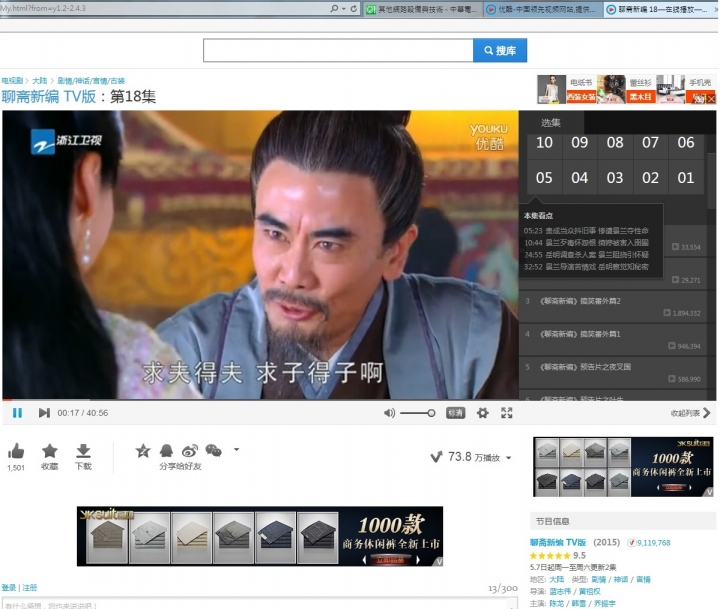Focus the Youku search input field
This screenshot has height=609, width=720.
point(338,50)
